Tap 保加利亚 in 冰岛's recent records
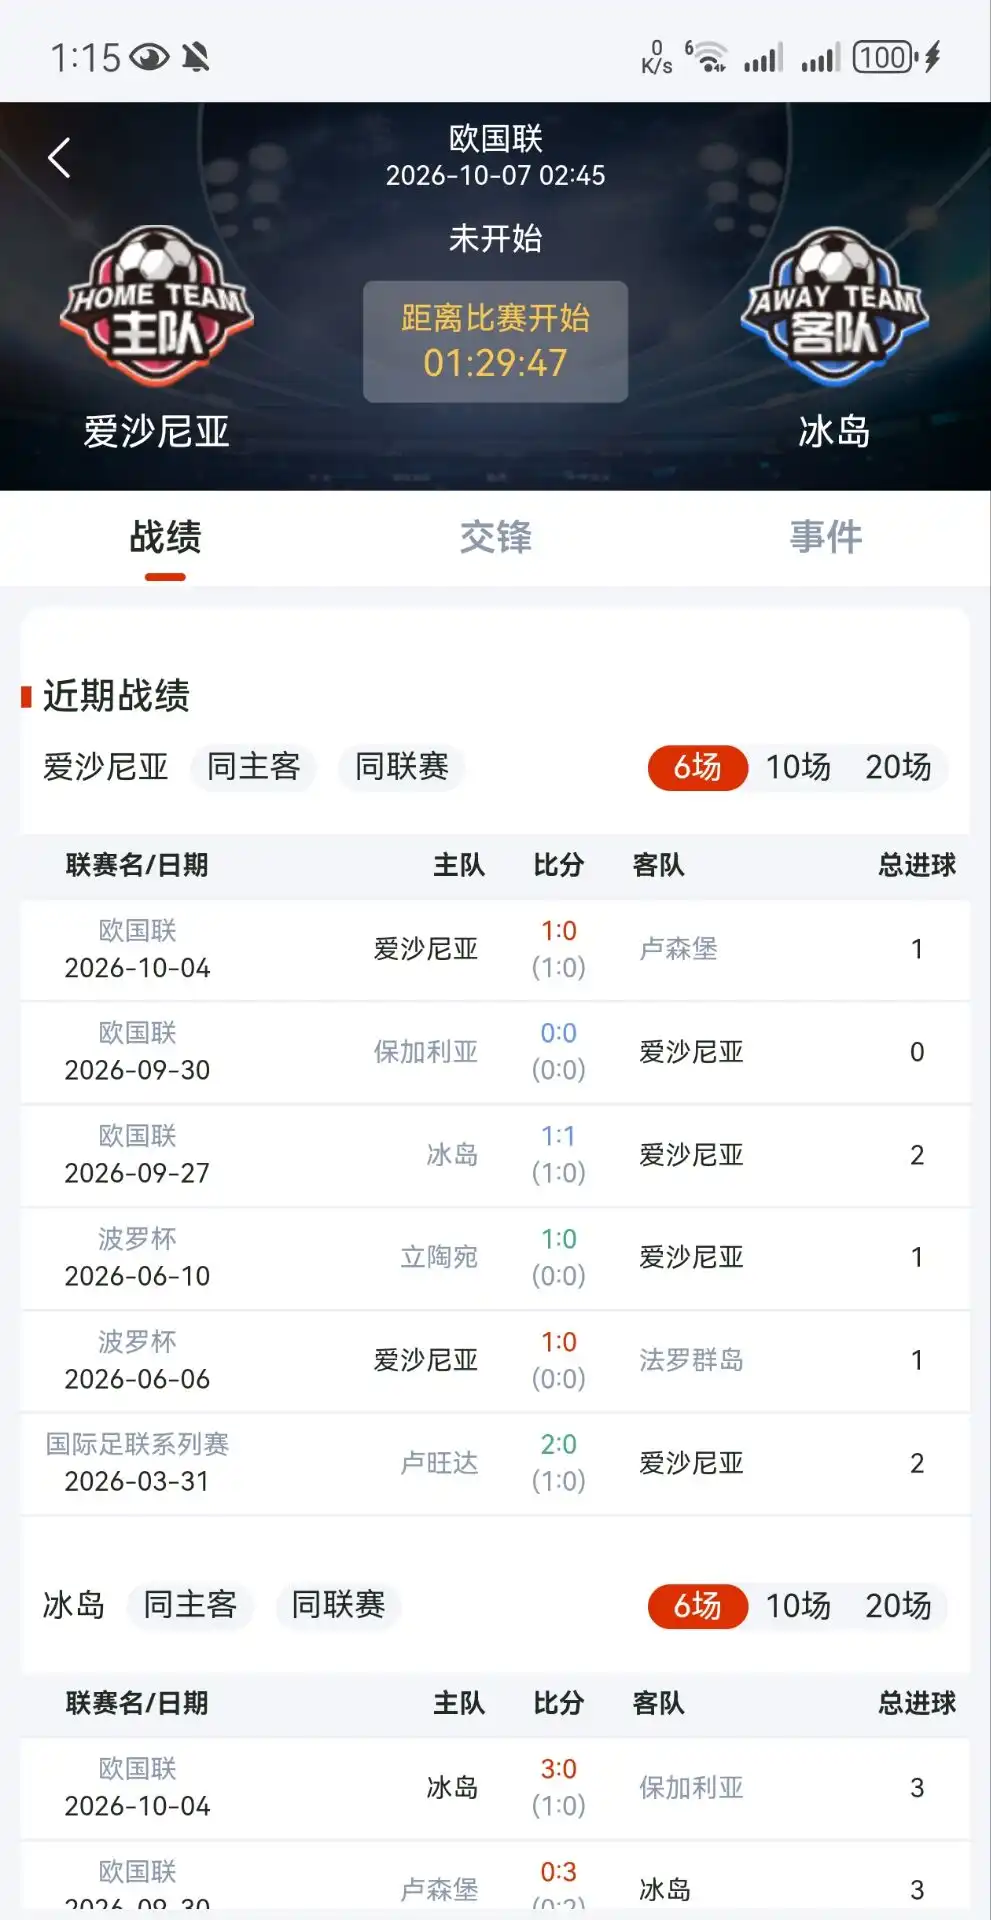Viewport: 991px width, 1920px height. (x=691, y=1788)
